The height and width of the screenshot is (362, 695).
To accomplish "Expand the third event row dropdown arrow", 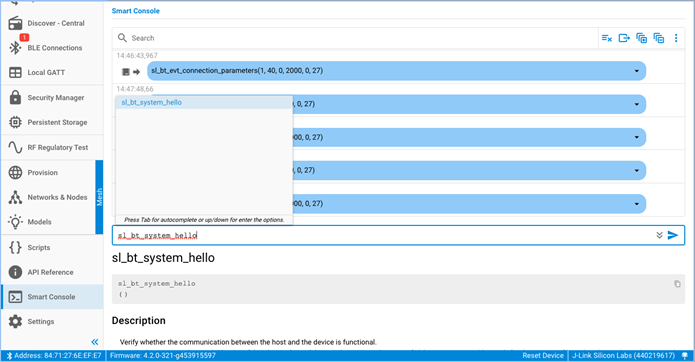I will click(x=636, y=137).
